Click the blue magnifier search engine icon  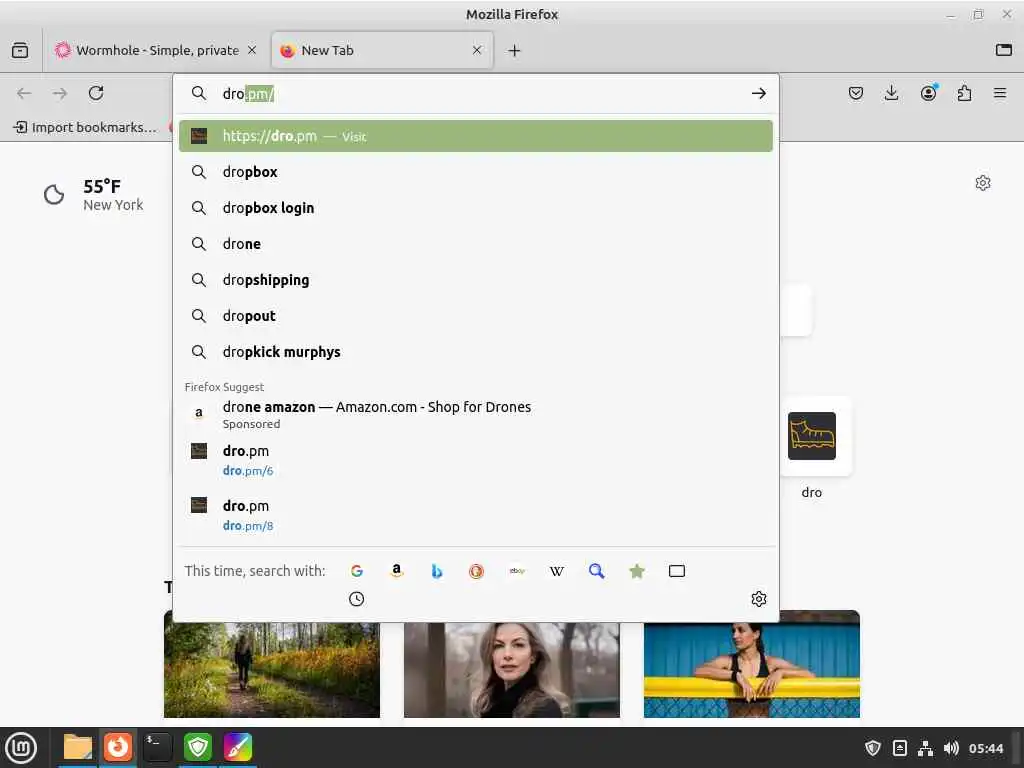click(x=596, y=571)
